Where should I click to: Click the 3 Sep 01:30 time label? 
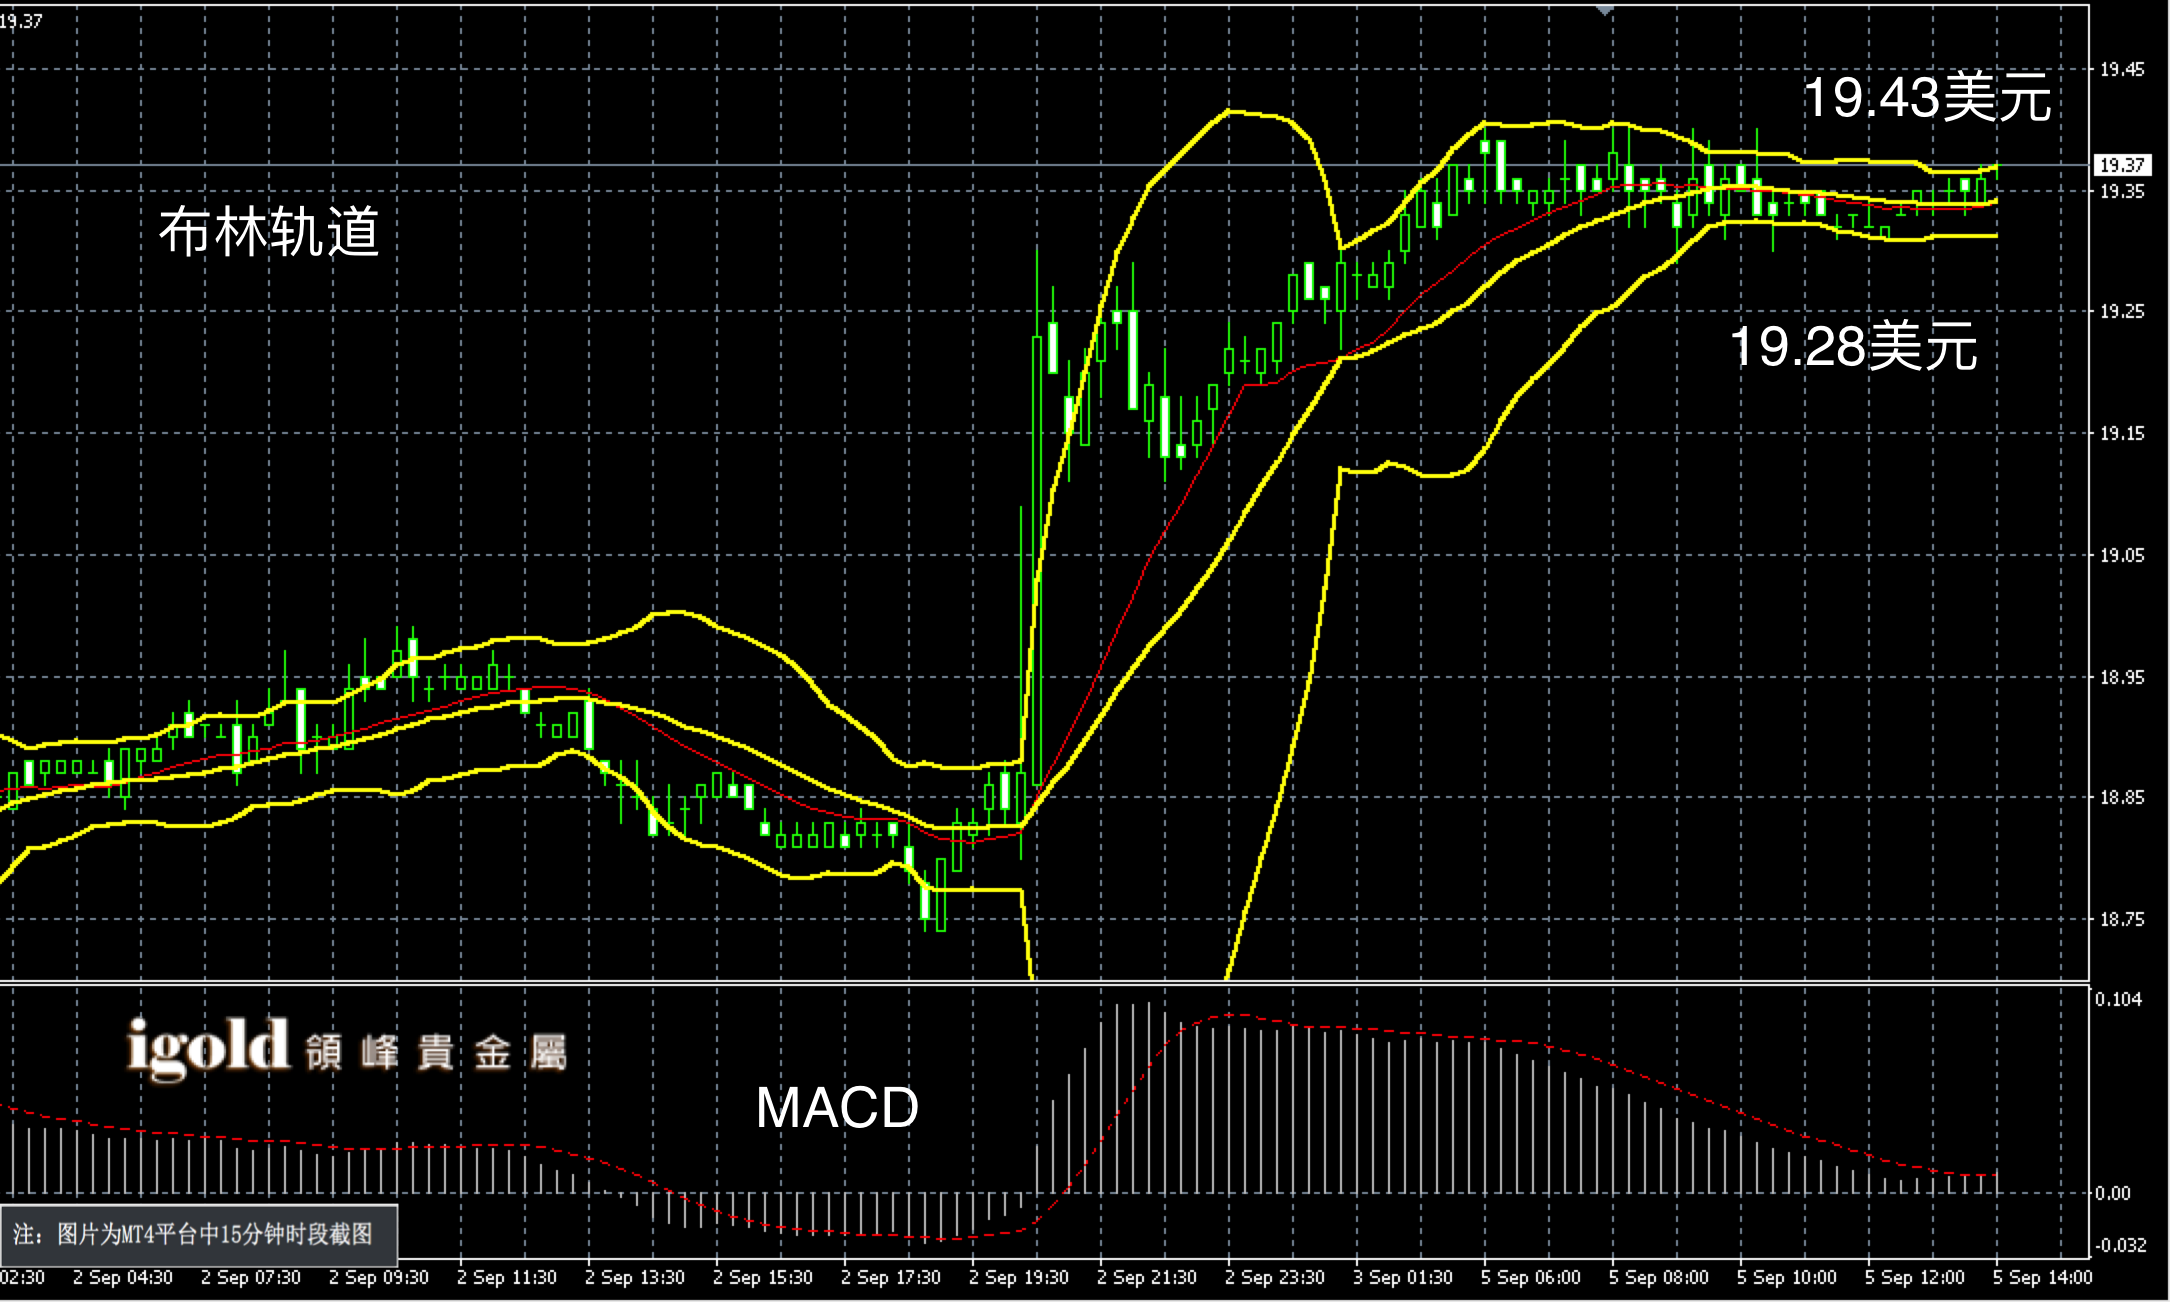pos(1402,1278)
